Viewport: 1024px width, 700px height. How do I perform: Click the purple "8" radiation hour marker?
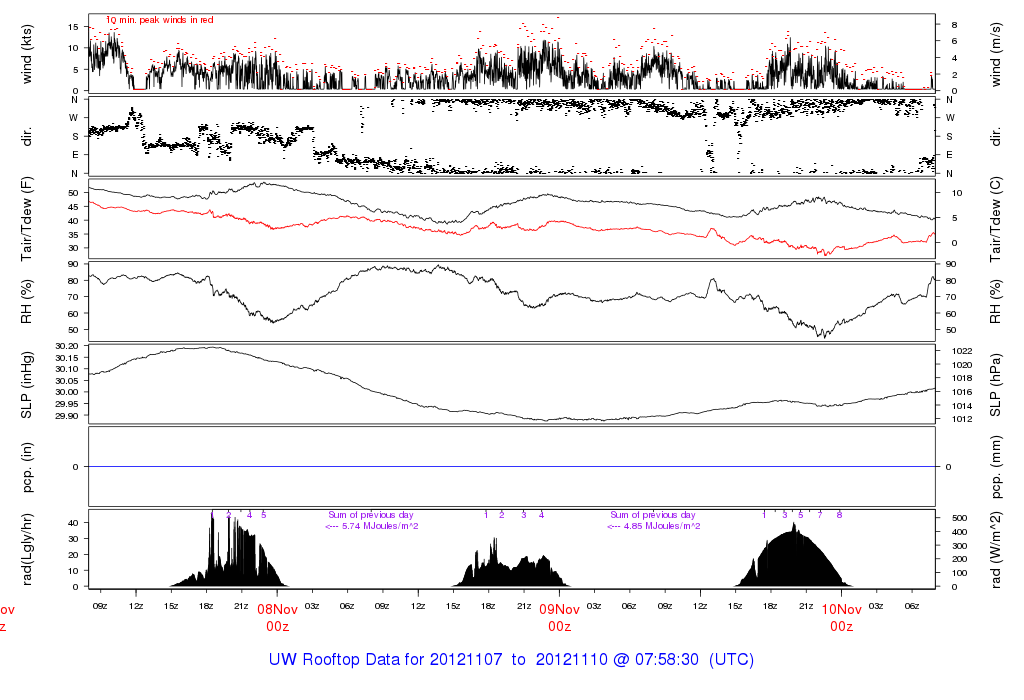point(839,515)
